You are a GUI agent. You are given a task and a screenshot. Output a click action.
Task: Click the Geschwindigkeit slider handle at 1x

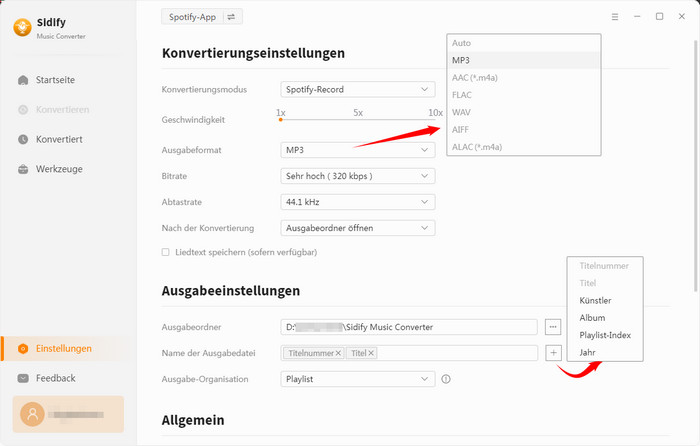[x=280, y=120]
